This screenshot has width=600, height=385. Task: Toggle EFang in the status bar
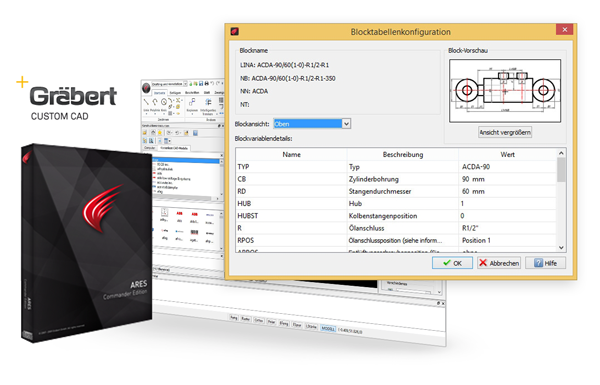point(284,323)
